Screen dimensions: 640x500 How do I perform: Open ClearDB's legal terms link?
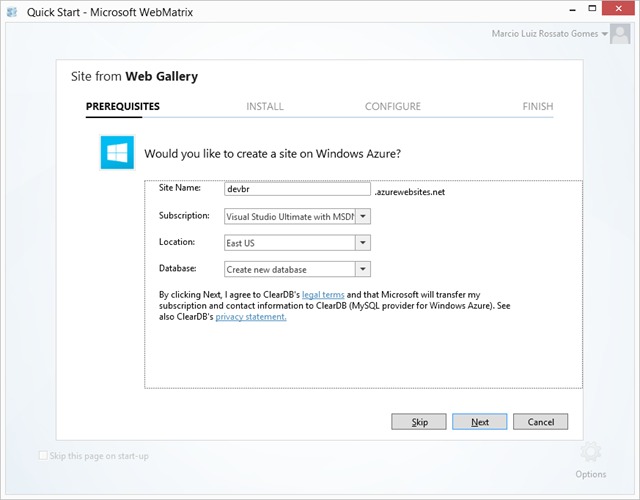(x=323, y=295)
